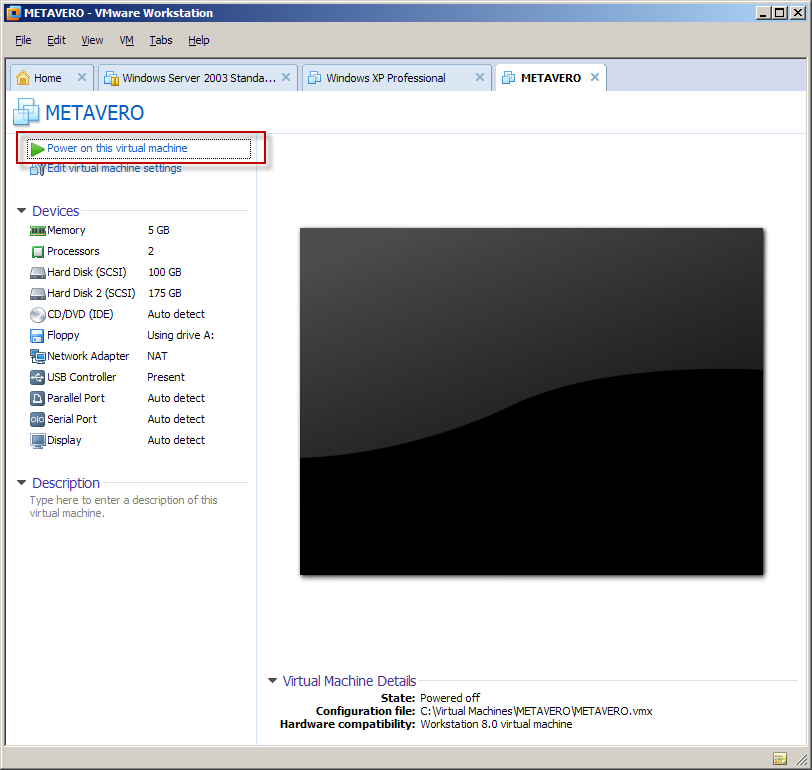This screenshot has height=770, width=812.
Task: Open Edit virtual machine settings link
Action: pyautogui.click(x=114, y=168)
